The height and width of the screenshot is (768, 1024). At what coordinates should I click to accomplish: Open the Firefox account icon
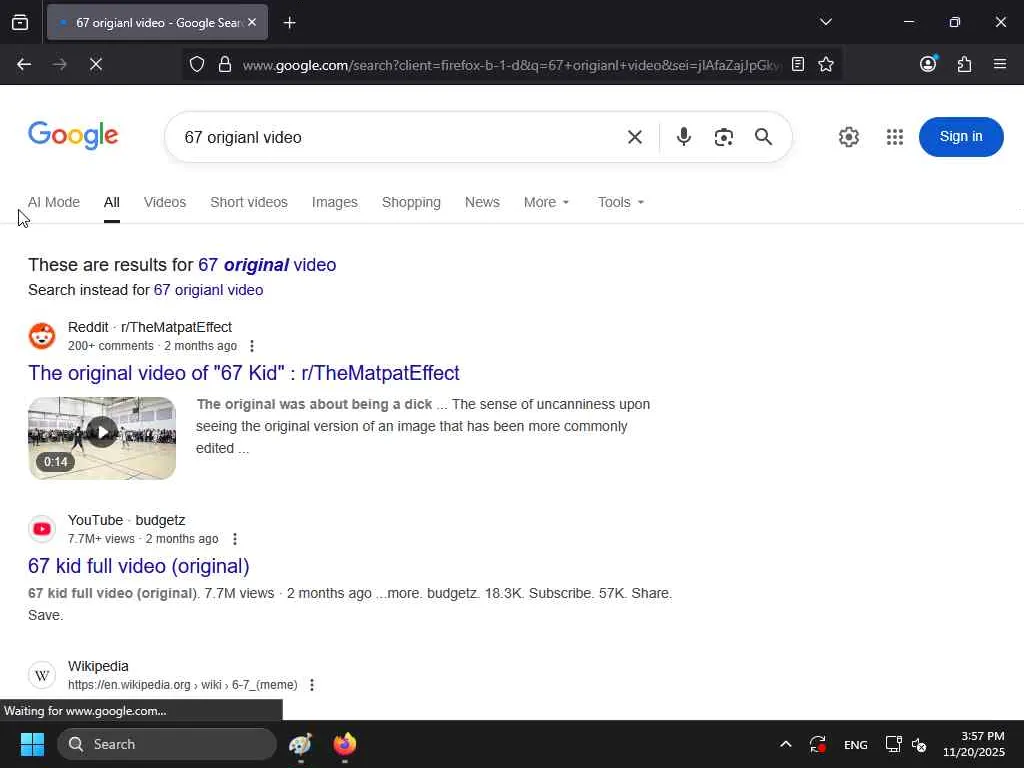click(928, 63)
